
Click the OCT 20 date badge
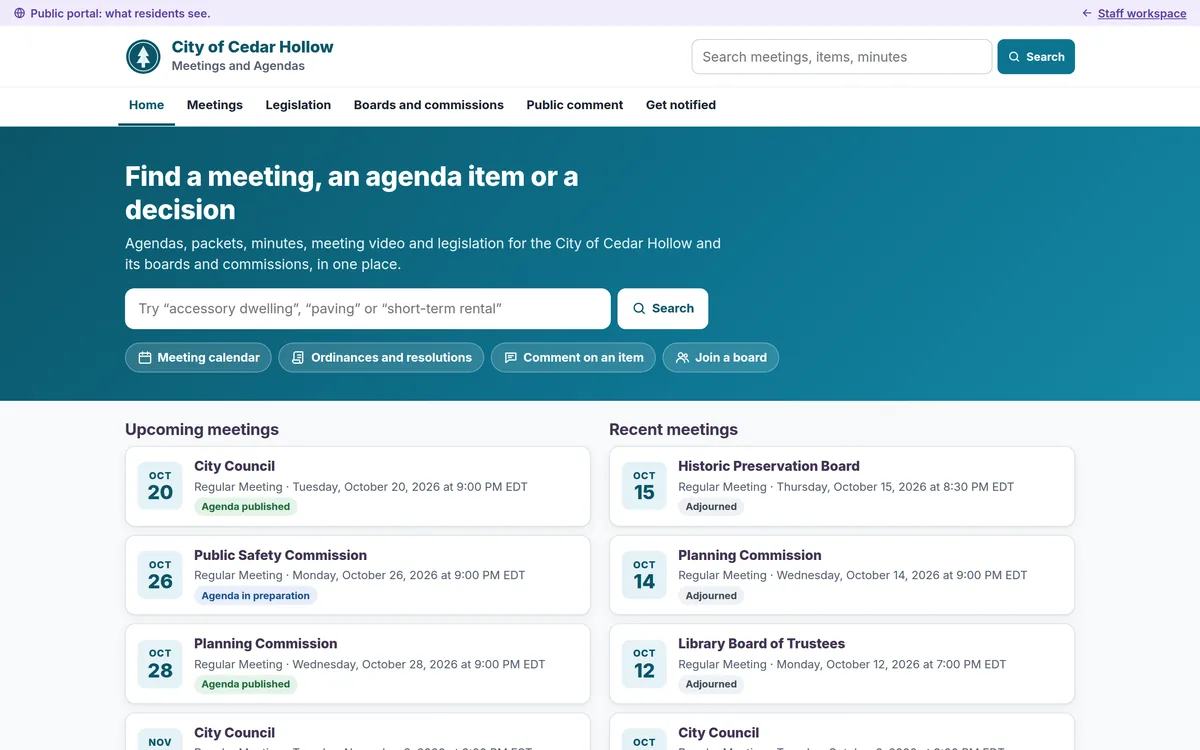tap(160, 486)
